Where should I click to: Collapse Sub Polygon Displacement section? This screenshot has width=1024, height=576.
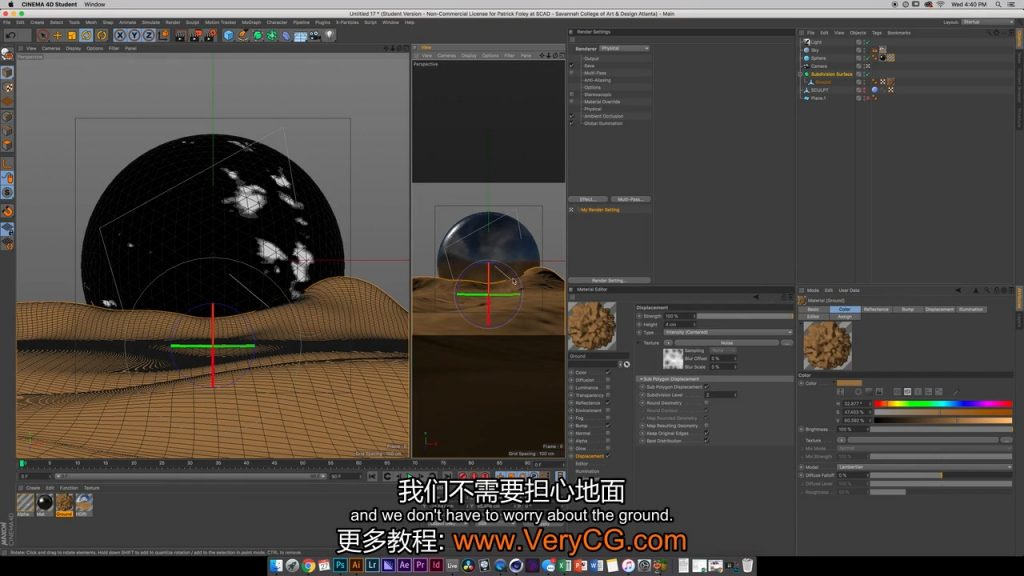click(641, 379)
